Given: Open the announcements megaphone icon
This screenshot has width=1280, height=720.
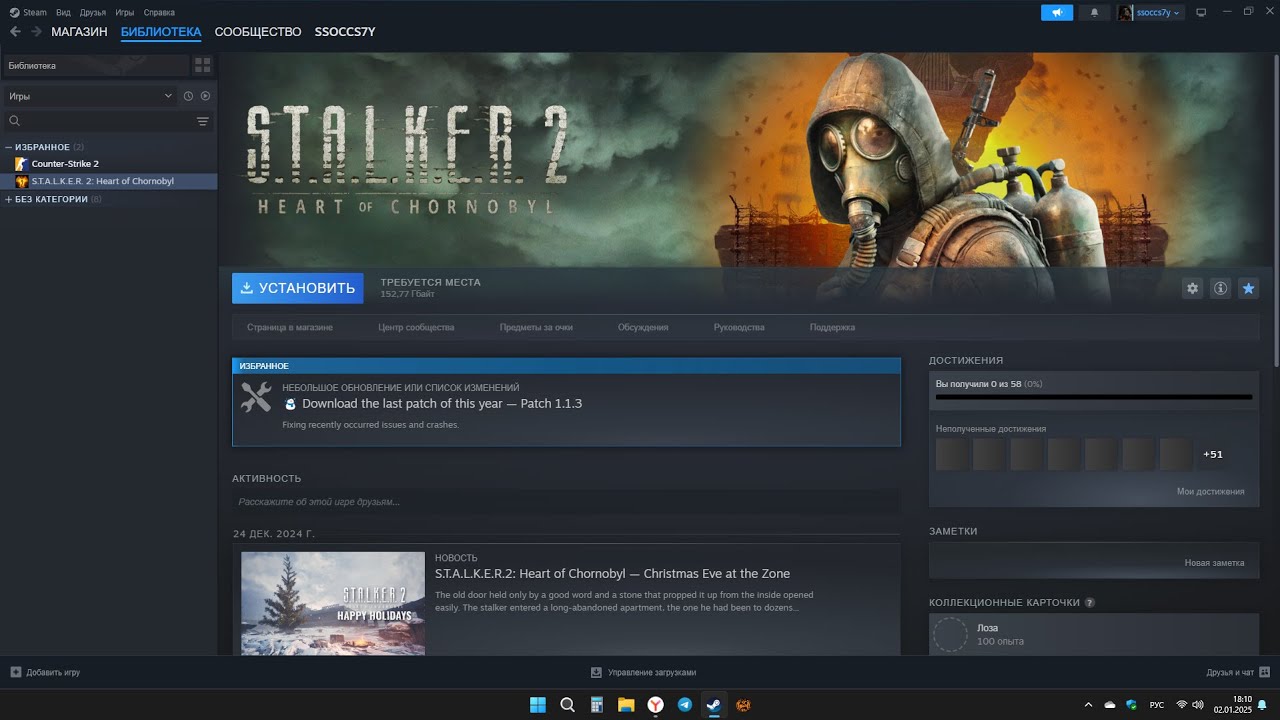Looking at the screenshot, I should [1056, 12].
